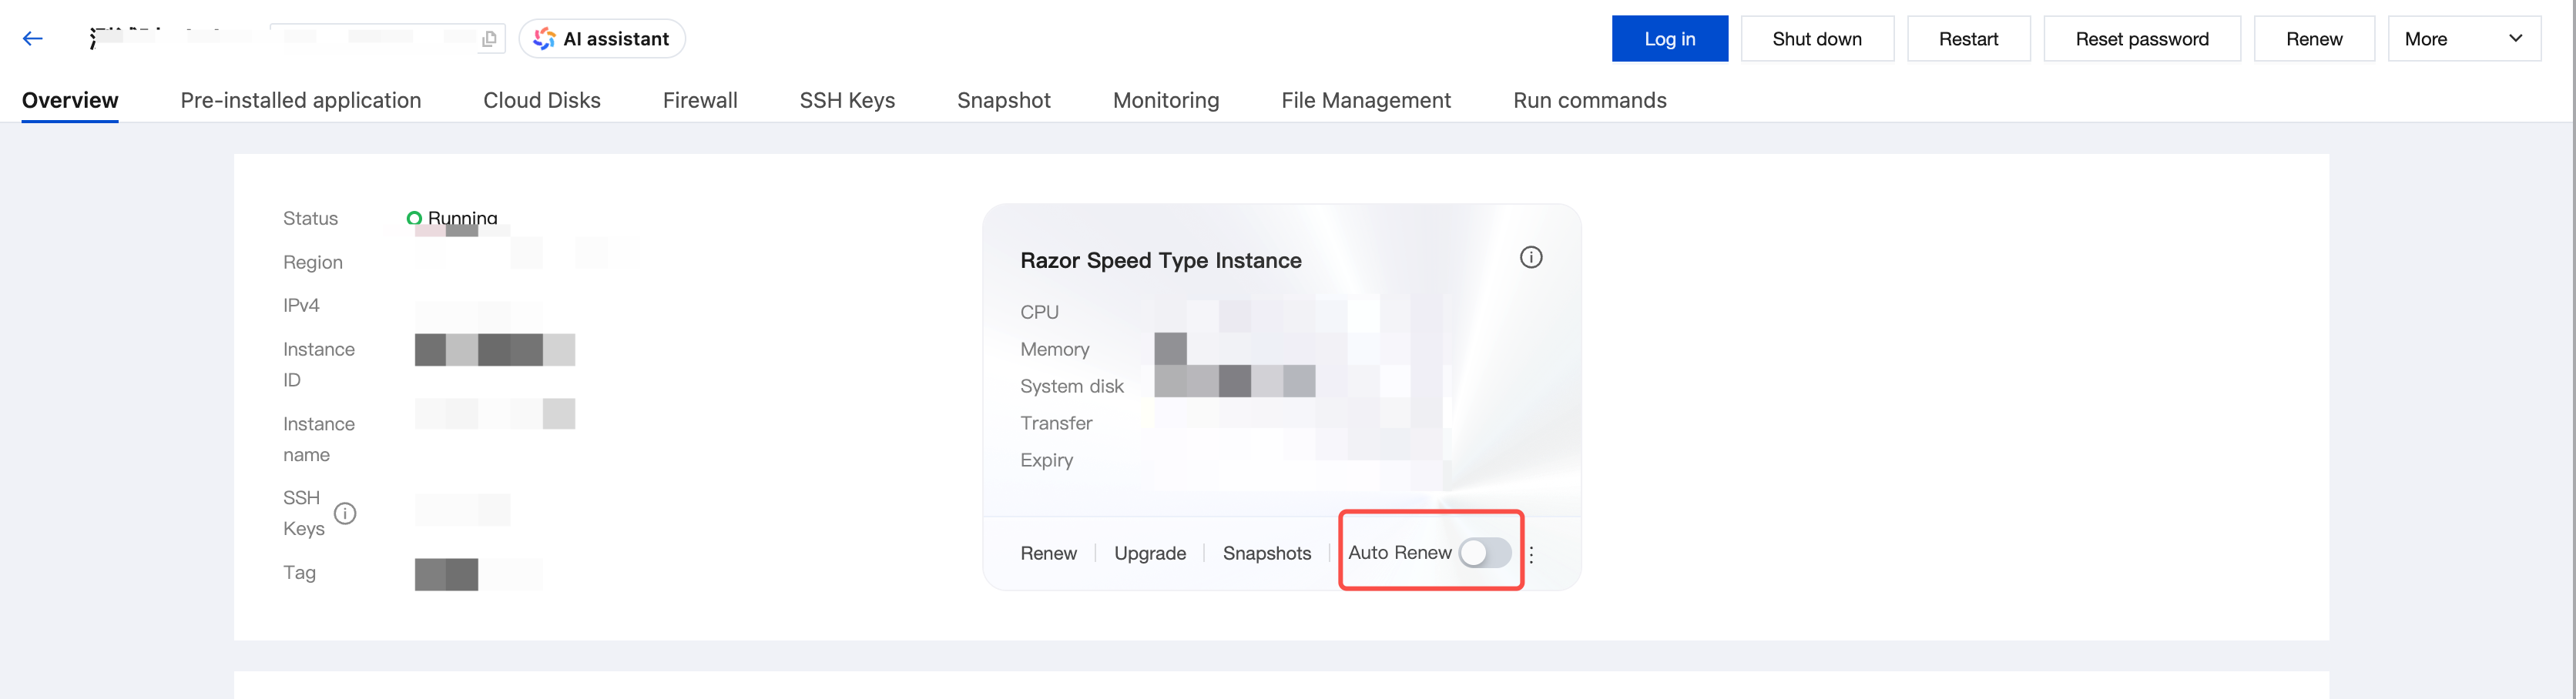Click the Log in button

tap(1669, 39)
